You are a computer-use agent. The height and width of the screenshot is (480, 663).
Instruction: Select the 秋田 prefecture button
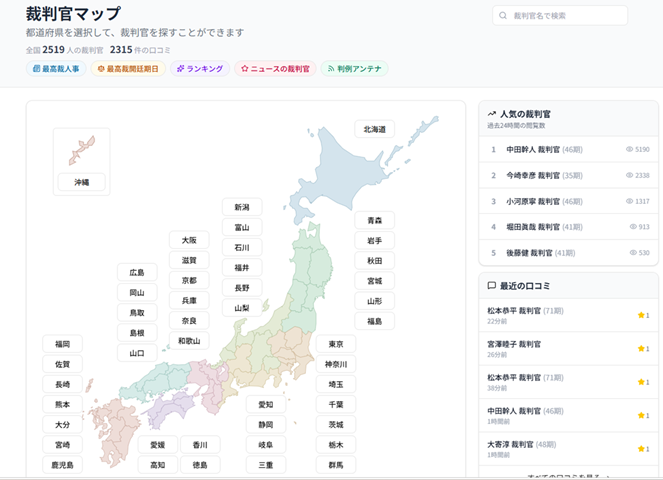(x=375, y=261)
